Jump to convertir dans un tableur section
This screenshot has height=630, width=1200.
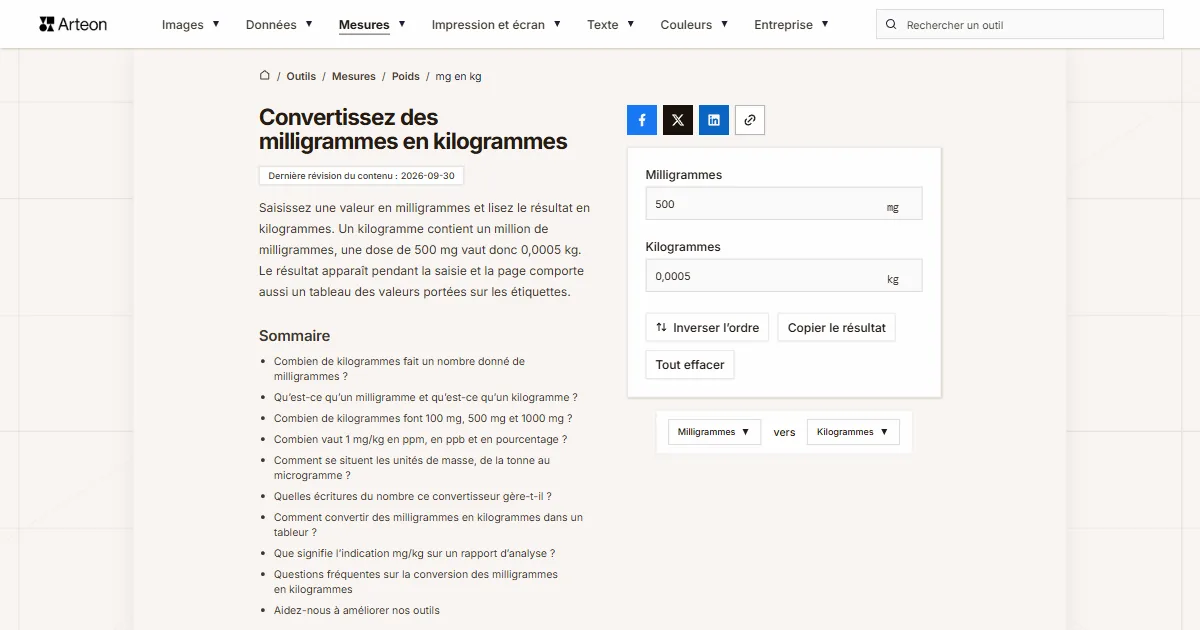[x=428, y=525]
